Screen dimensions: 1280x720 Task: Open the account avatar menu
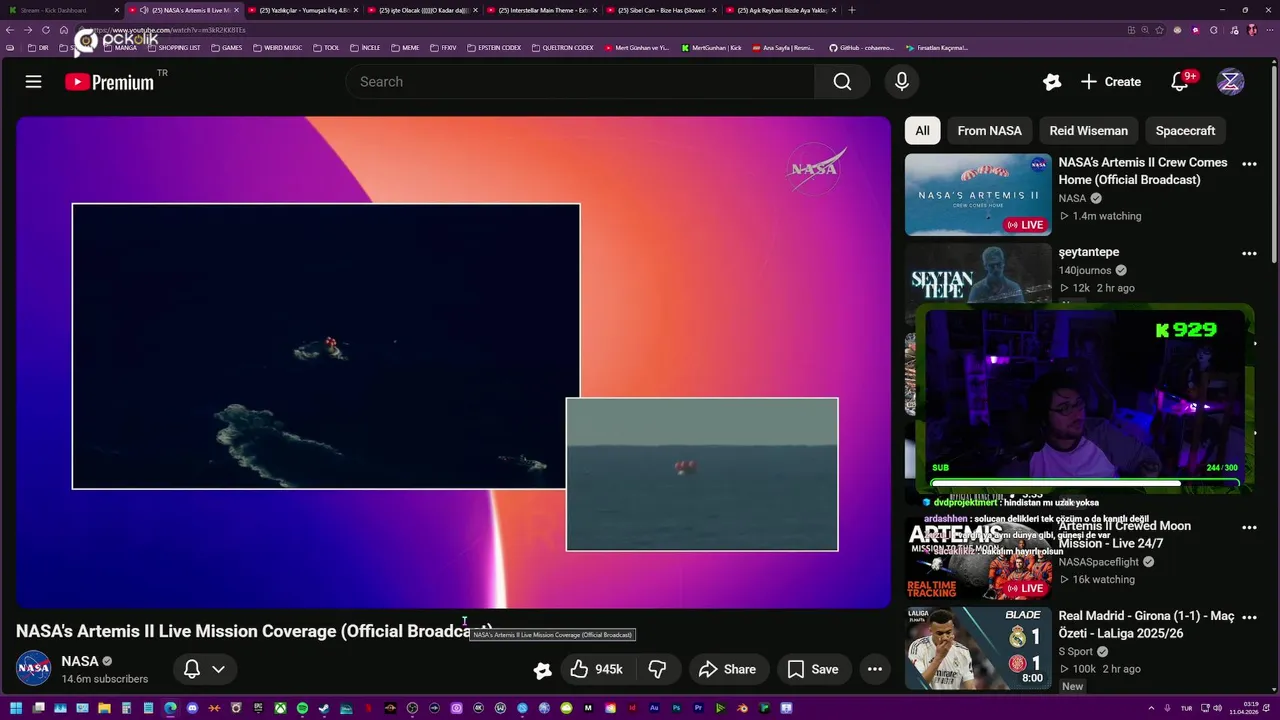pos(1230,82)
